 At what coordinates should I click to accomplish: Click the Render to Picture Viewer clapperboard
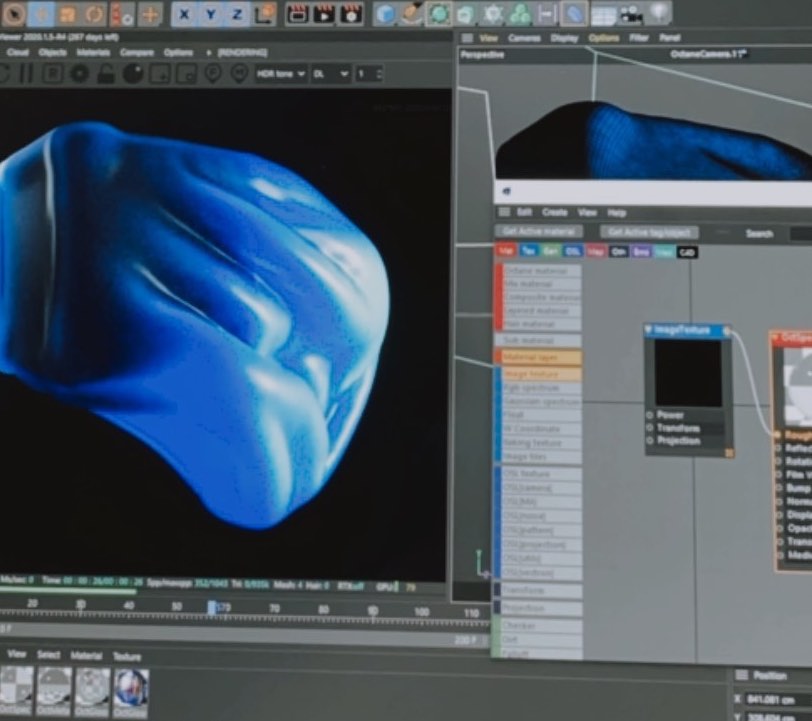click(x=324, y=14)
